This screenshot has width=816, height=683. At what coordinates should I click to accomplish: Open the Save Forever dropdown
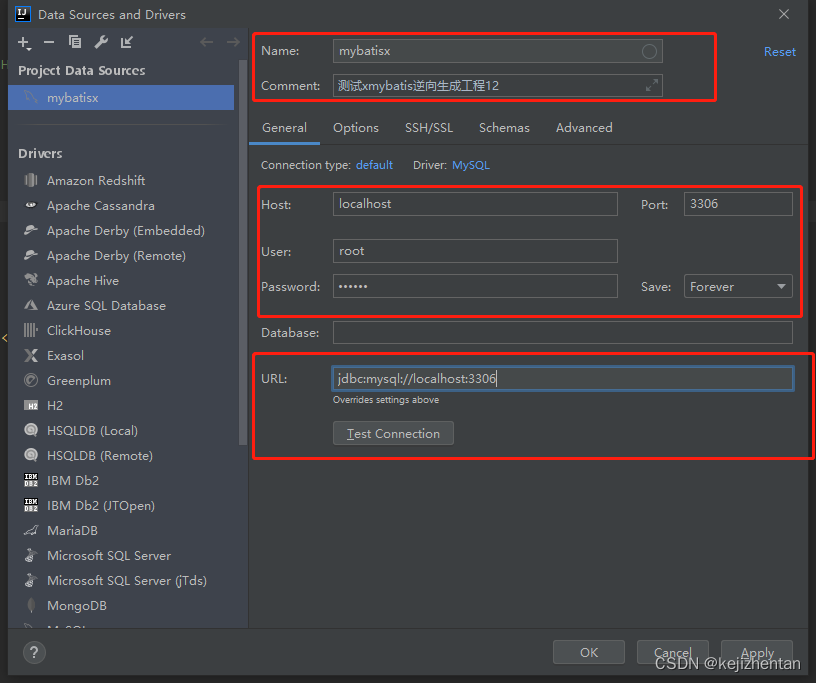(738, 286)
